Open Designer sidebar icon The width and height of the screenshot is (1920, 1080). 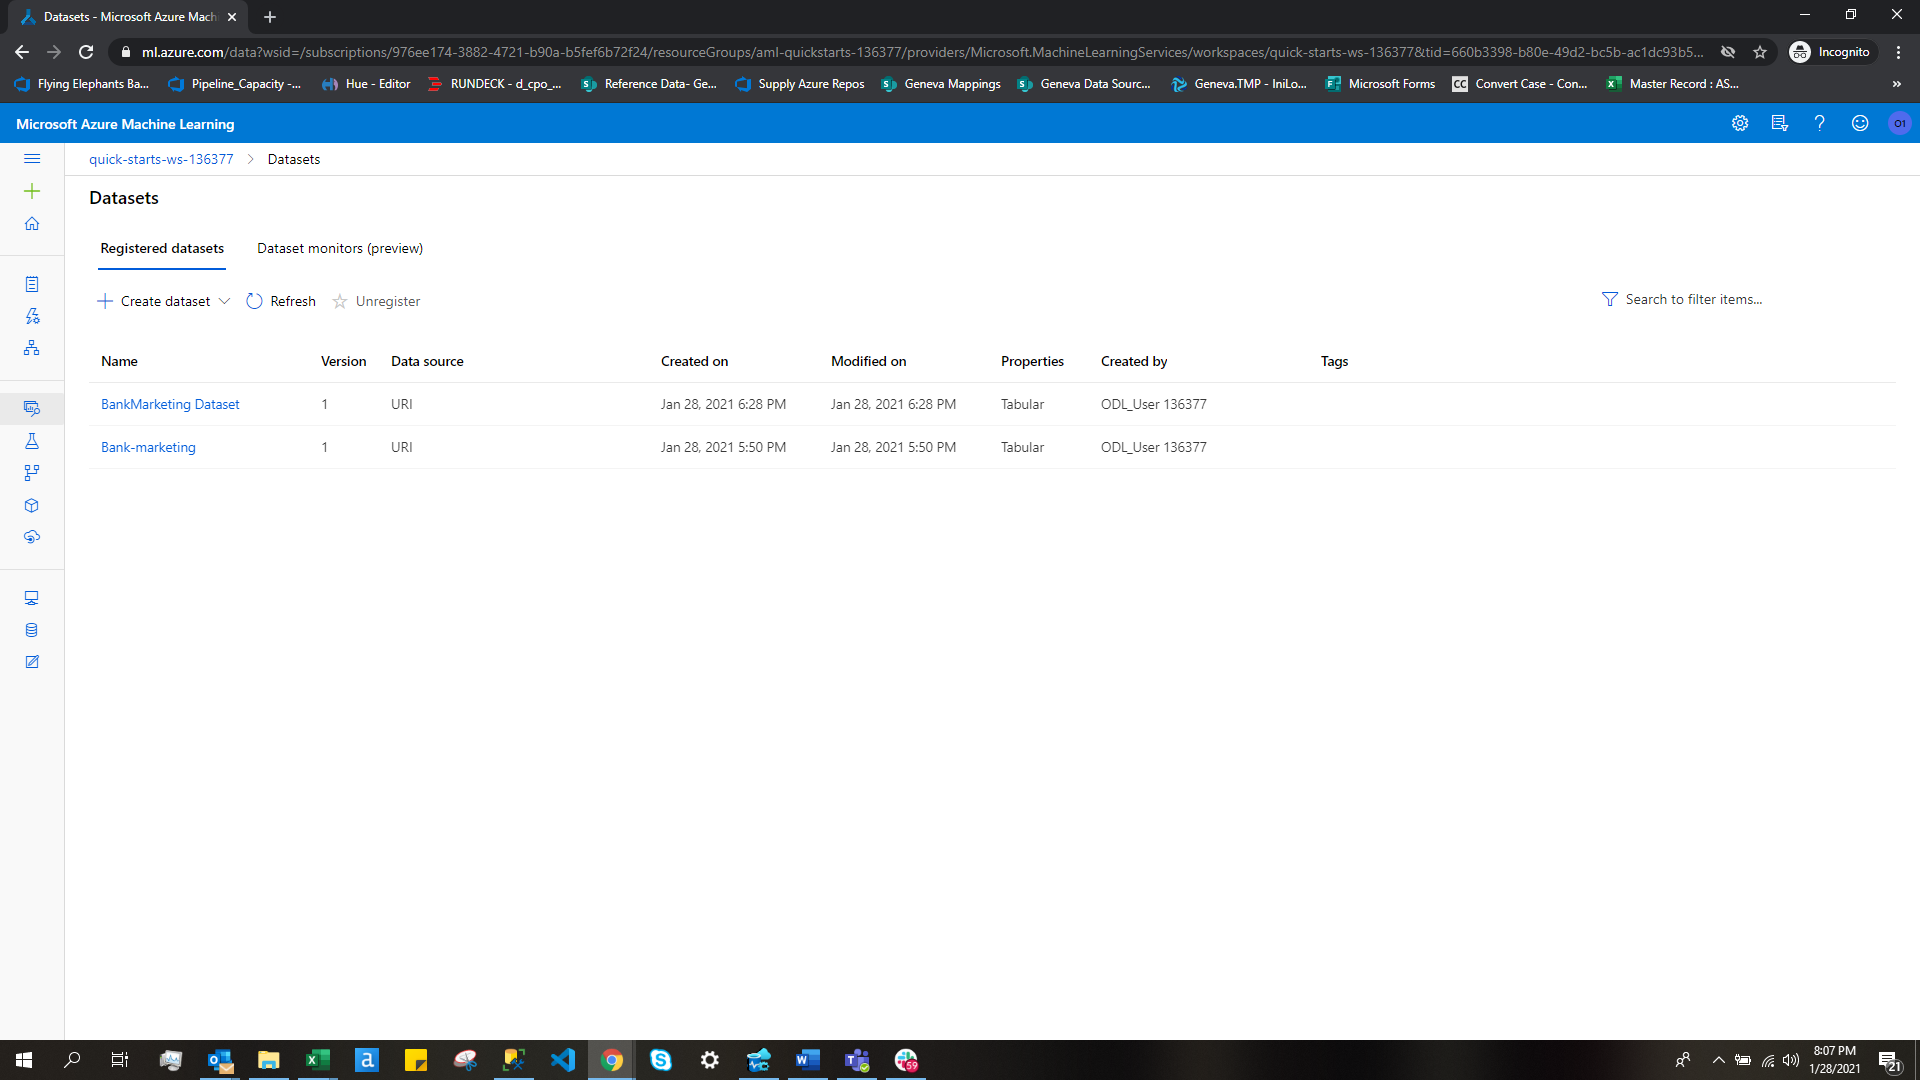click(32, 348)
